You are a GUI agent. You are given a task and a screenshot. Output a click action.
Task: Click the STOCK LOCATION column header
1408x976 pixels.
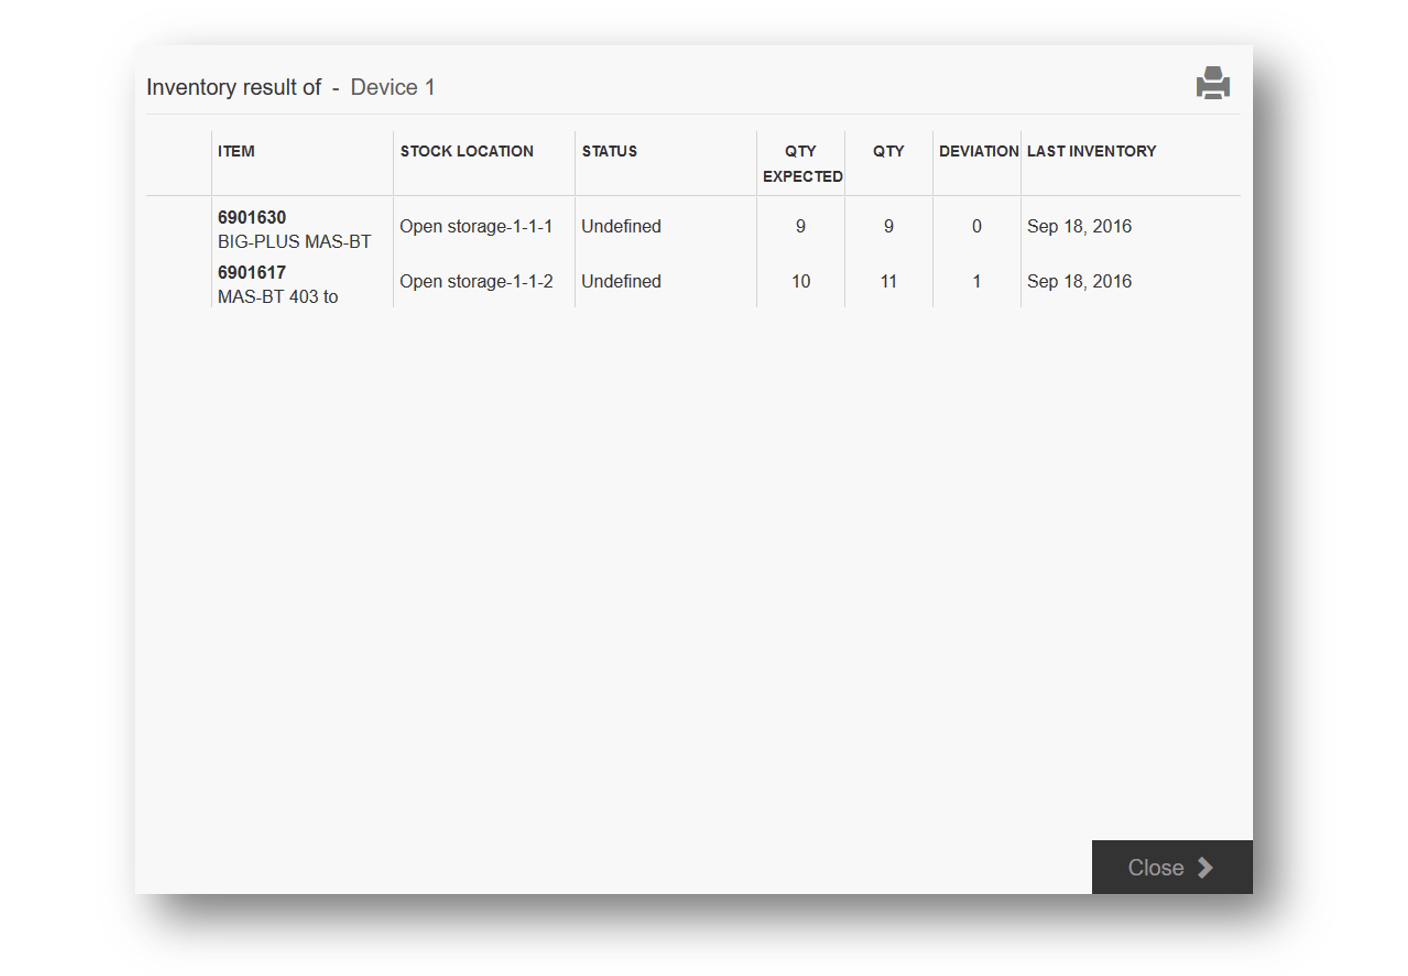point(466,152)
